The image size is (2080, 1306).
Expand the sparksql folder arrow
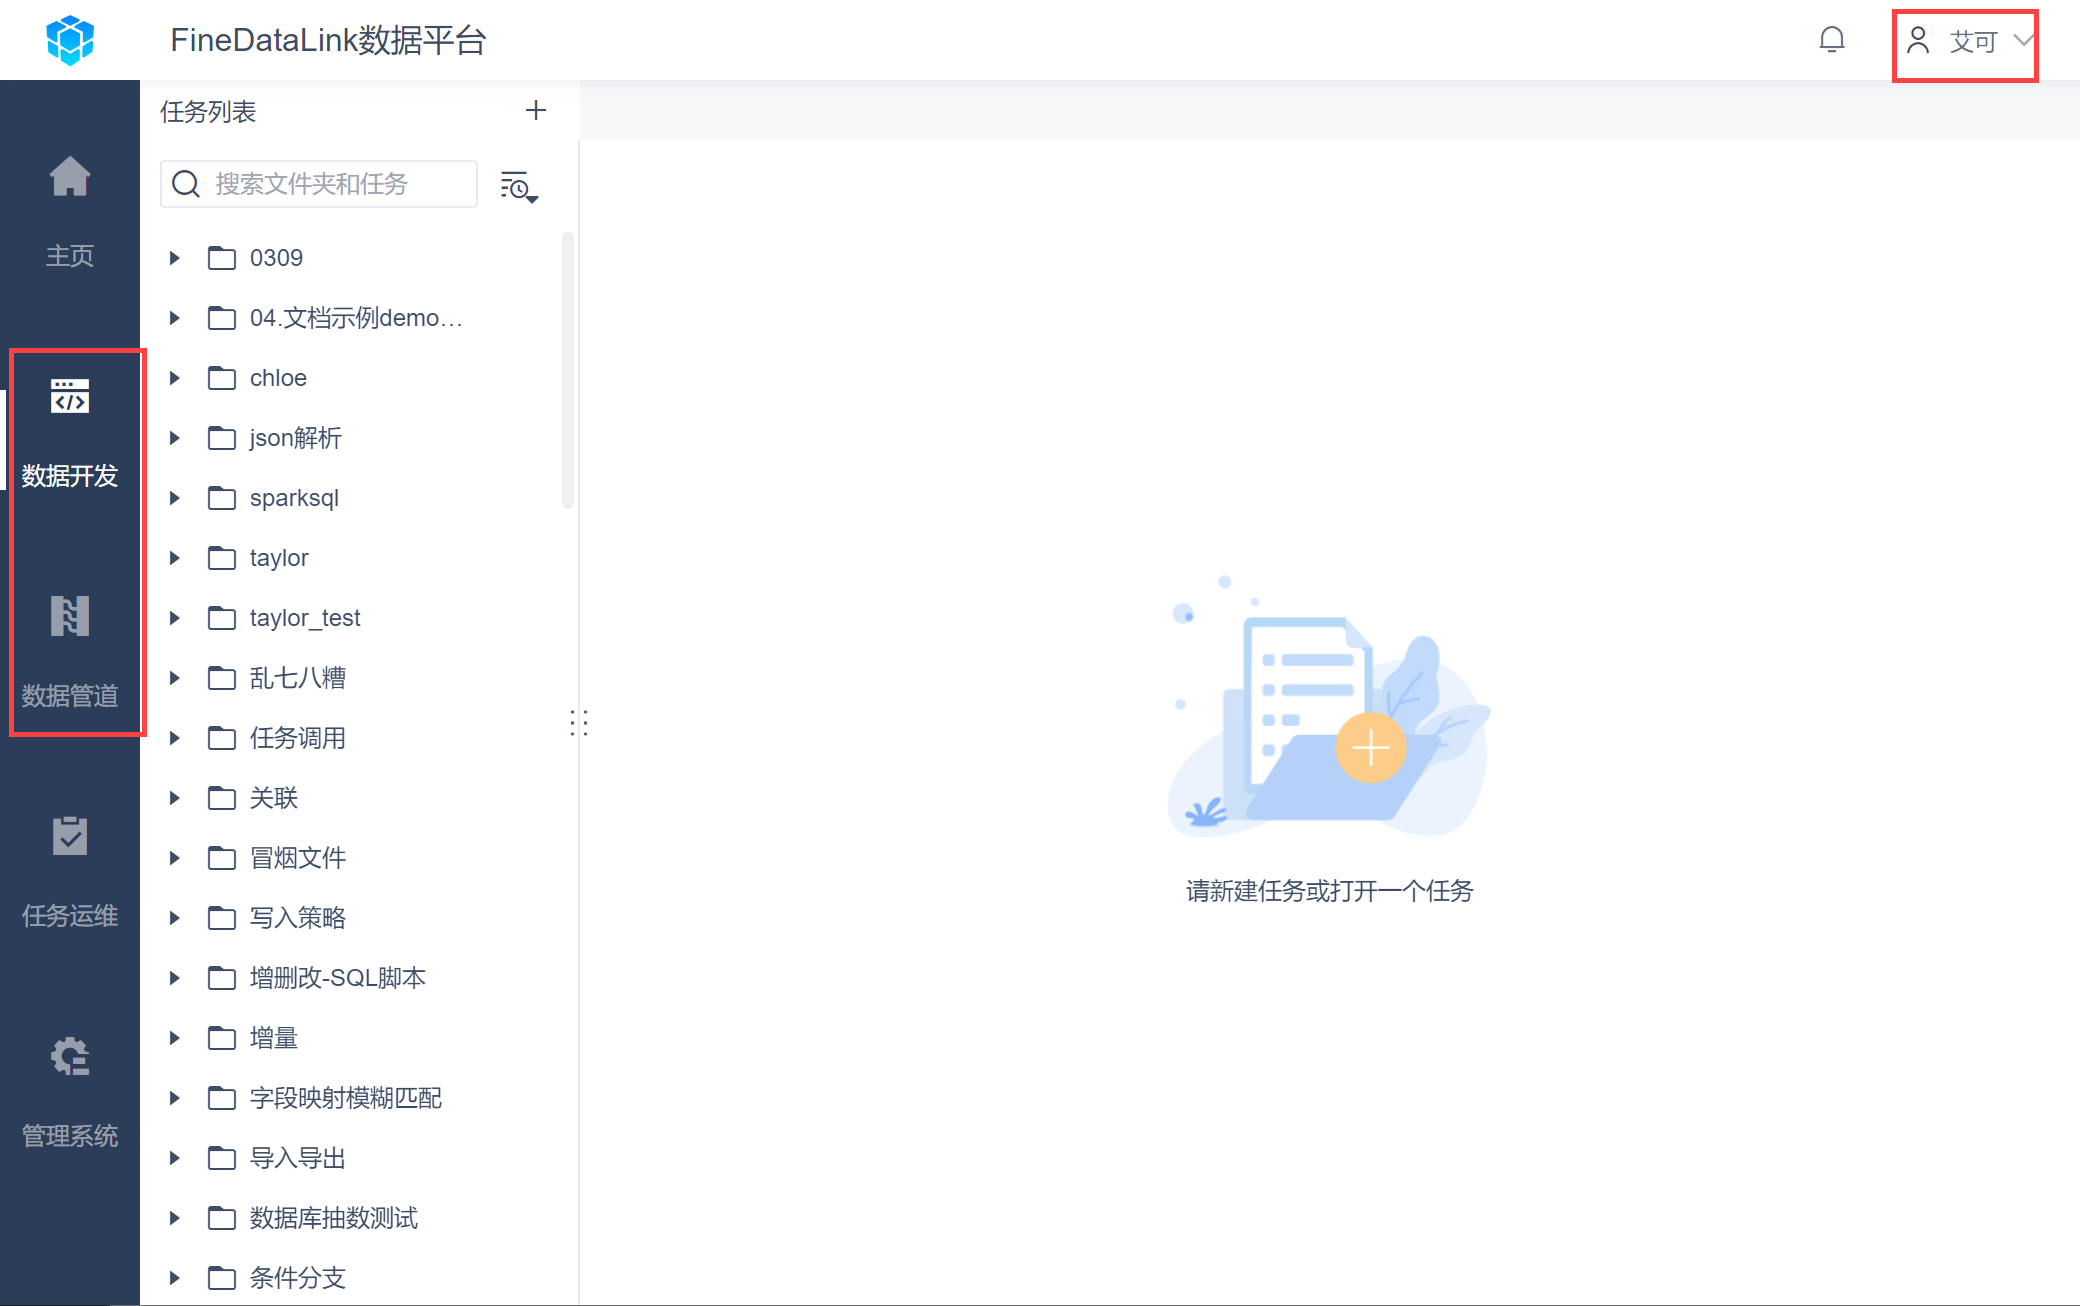[x=174, y=498]
